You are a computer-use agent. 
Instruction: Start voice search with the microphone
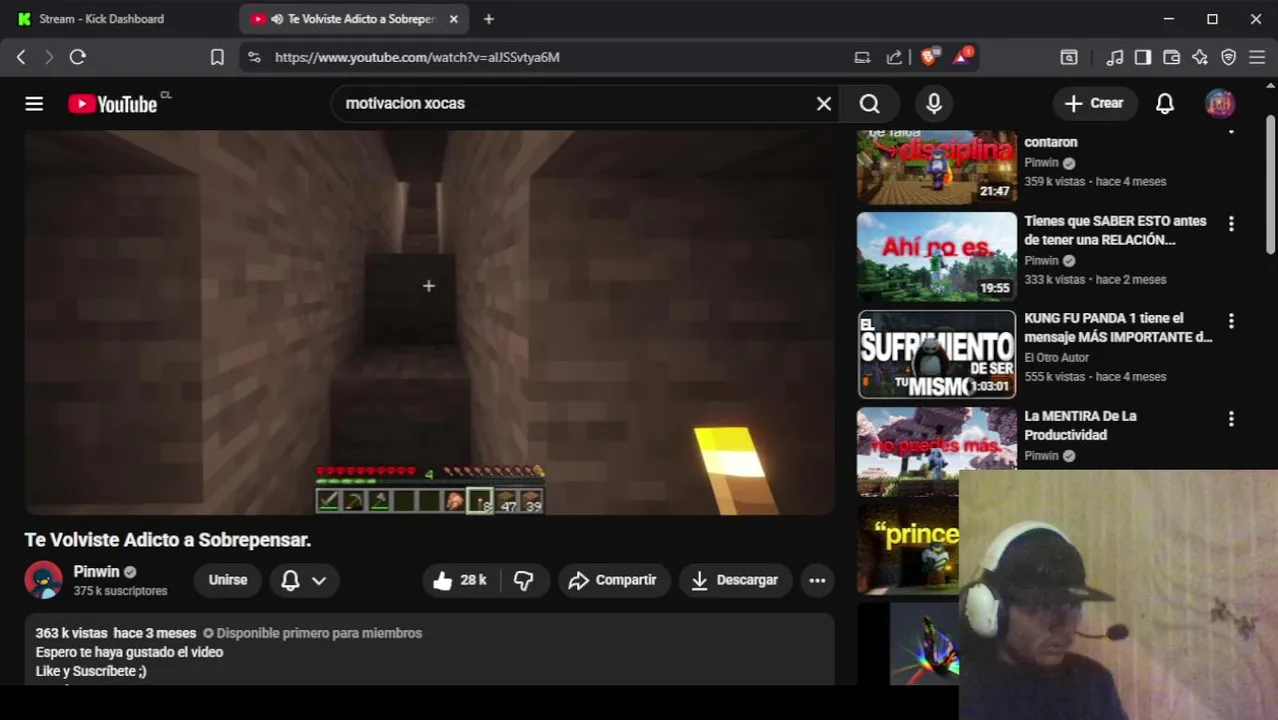(x=934, y=103)
